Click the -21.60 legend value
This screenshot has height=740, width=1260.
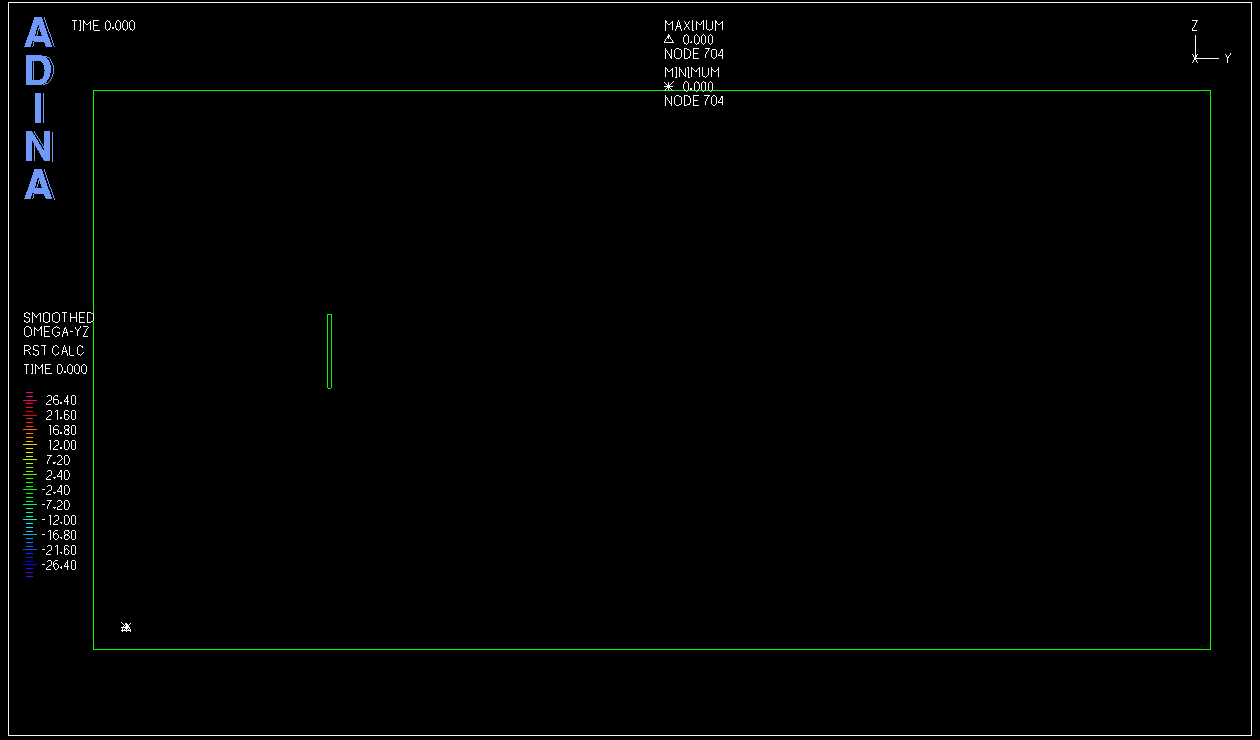(59, 550)
